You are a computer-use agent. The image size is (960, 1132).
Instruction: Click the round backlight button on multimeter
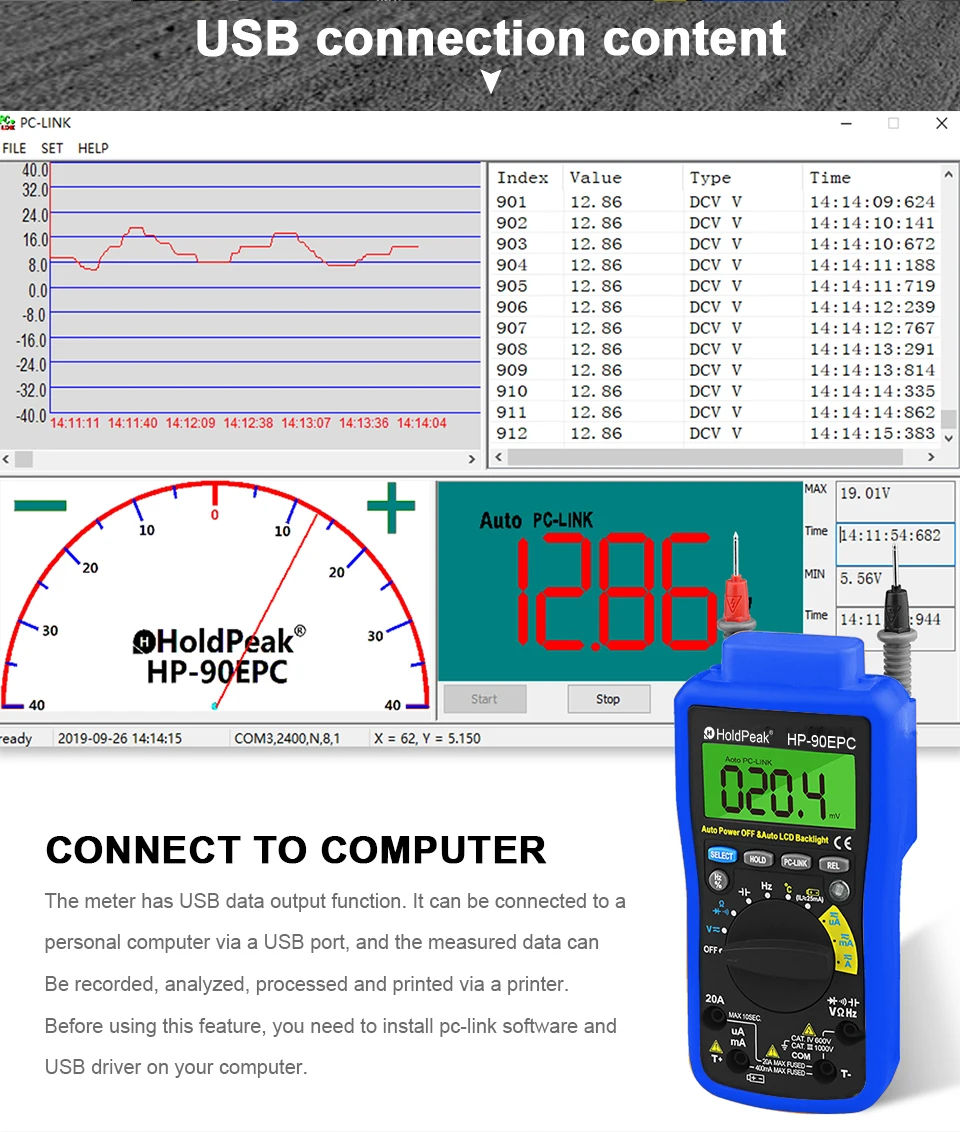click(x=838, y=890)
